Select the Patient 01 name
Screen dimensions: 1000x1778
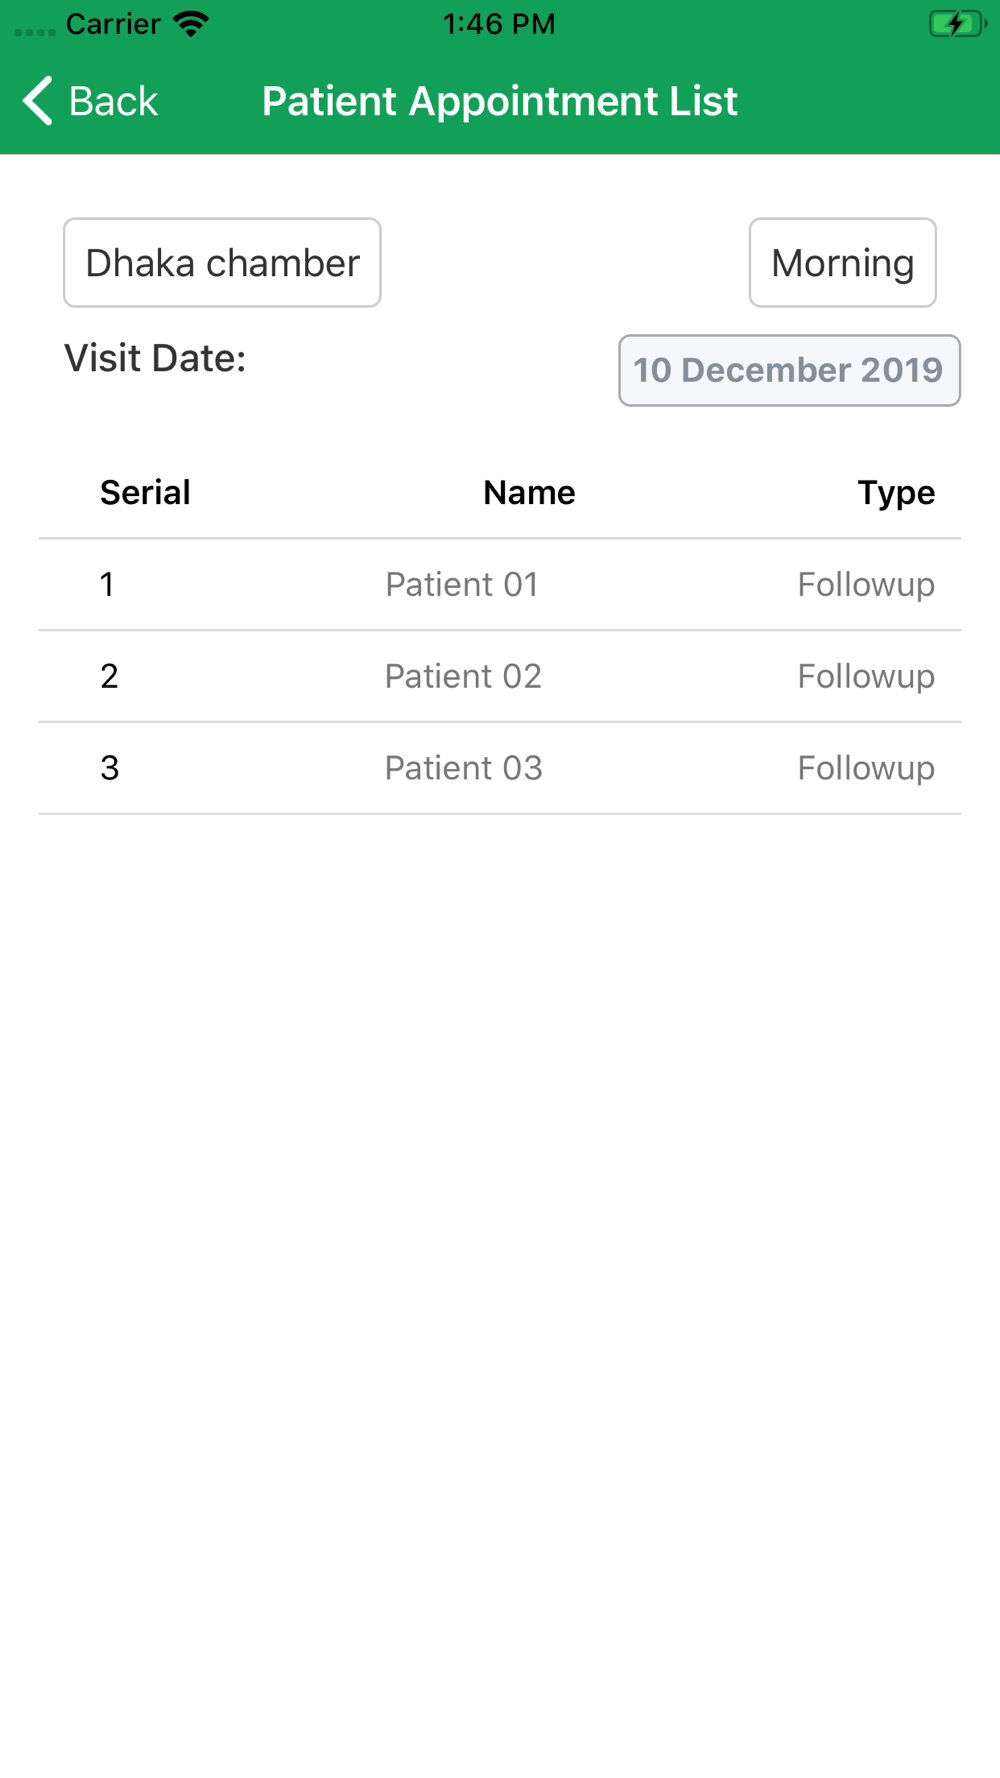(x=462, y=584)
